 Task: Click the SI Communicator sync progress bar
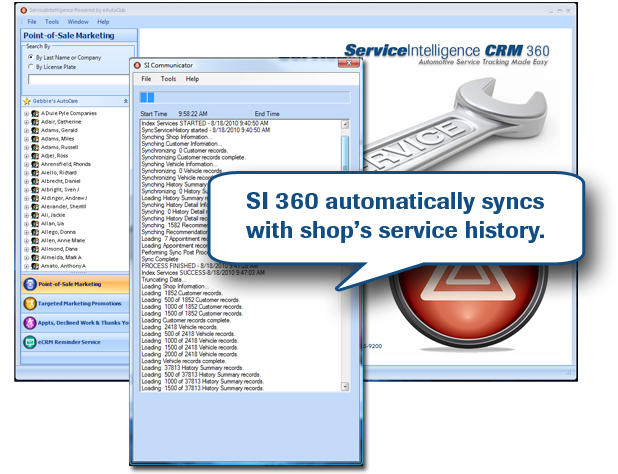point(245,97)
